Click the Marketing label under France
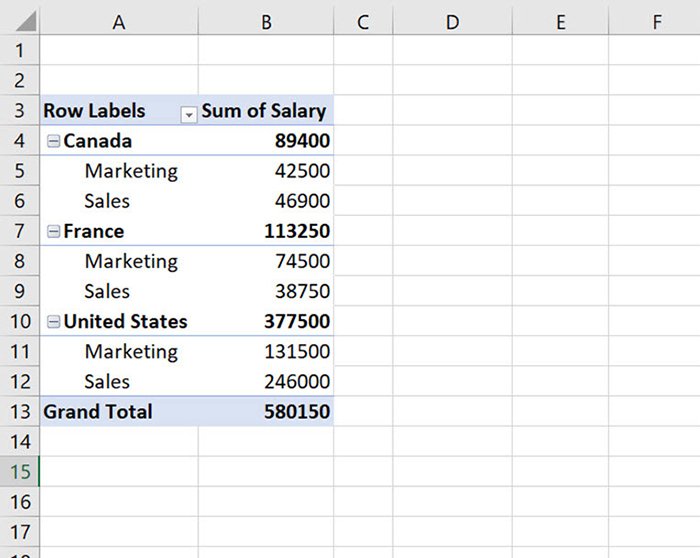700x558 pixels. [x=131, y=261]
